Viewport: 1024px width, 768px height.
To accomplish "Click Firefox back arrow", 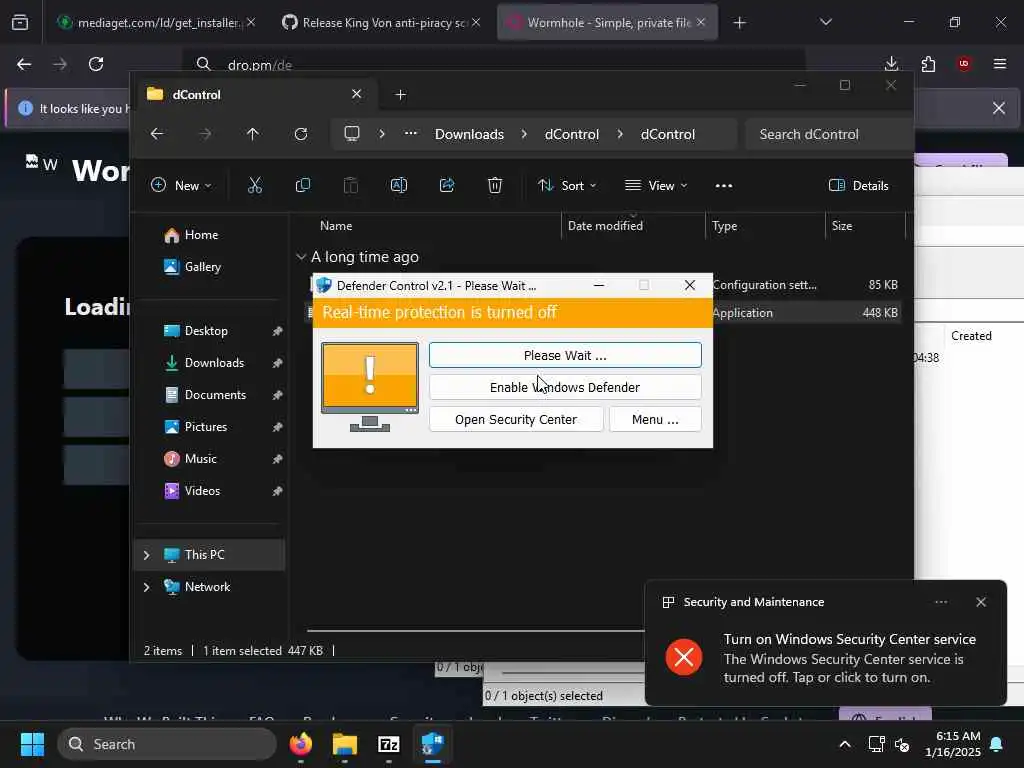I will [24, 64].
